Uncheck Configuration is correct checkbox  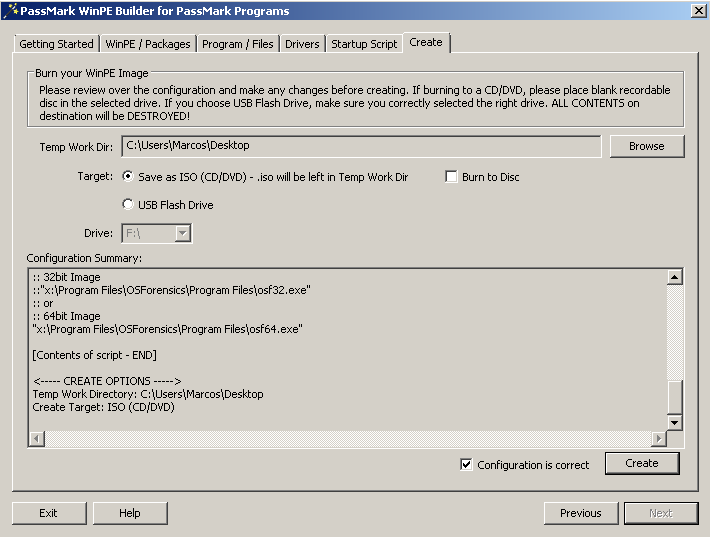point(466,464)
